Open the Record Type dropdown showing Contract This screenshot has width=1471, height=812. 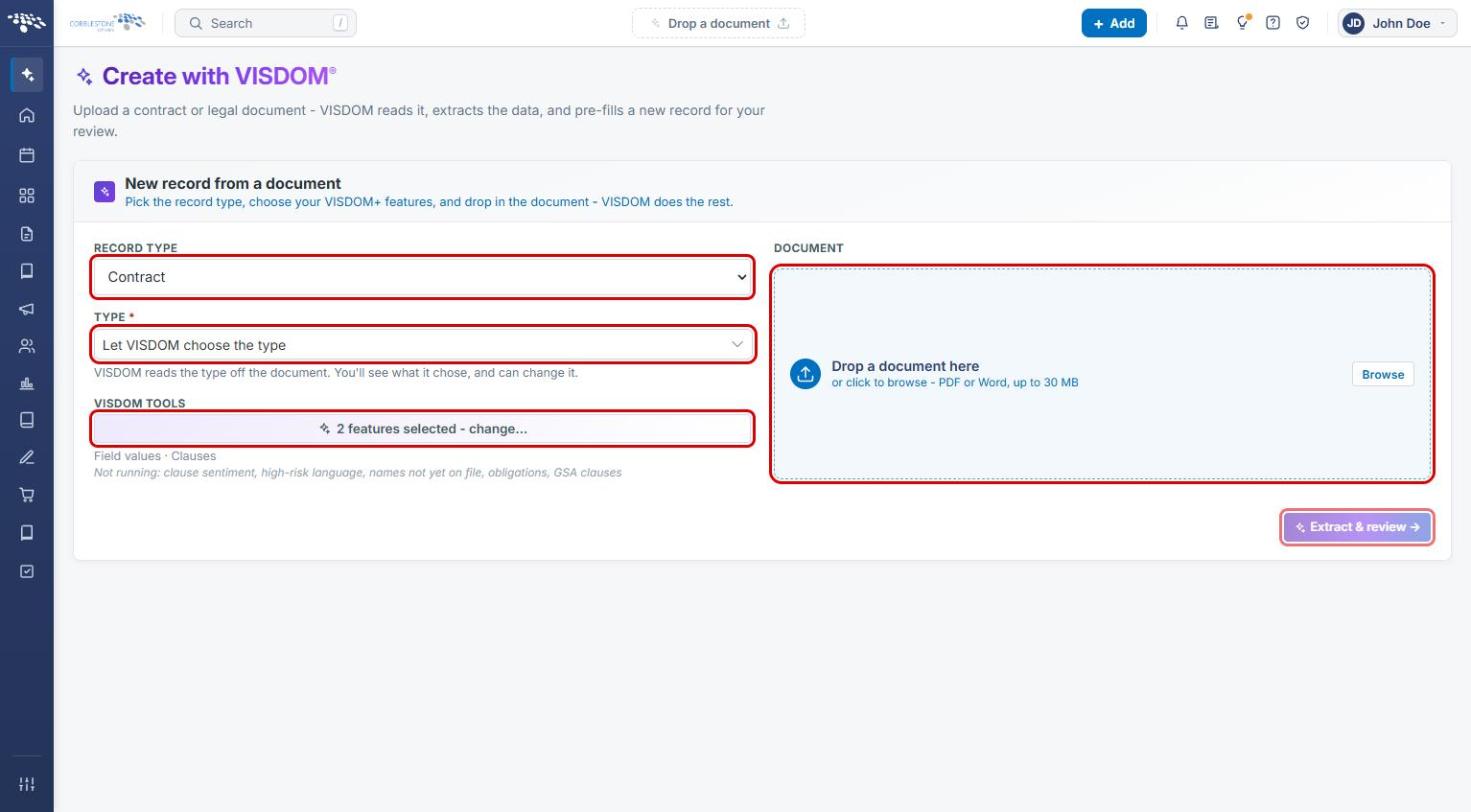[x=422, y=277]
